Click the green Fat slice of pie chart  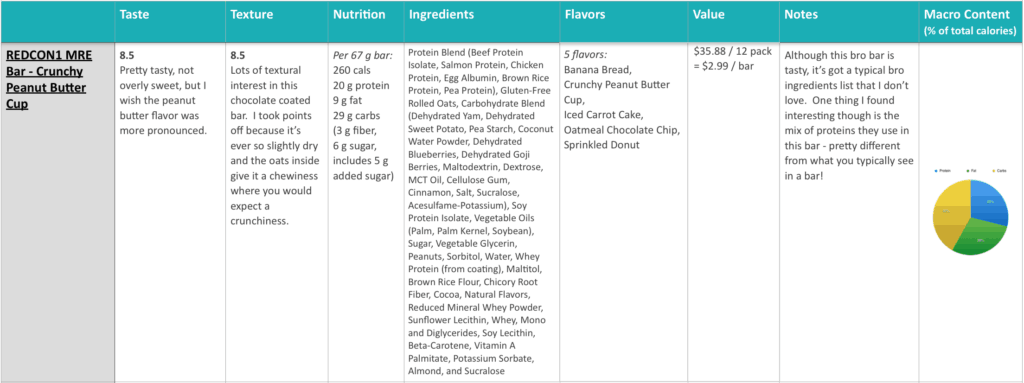pos(976,237)
